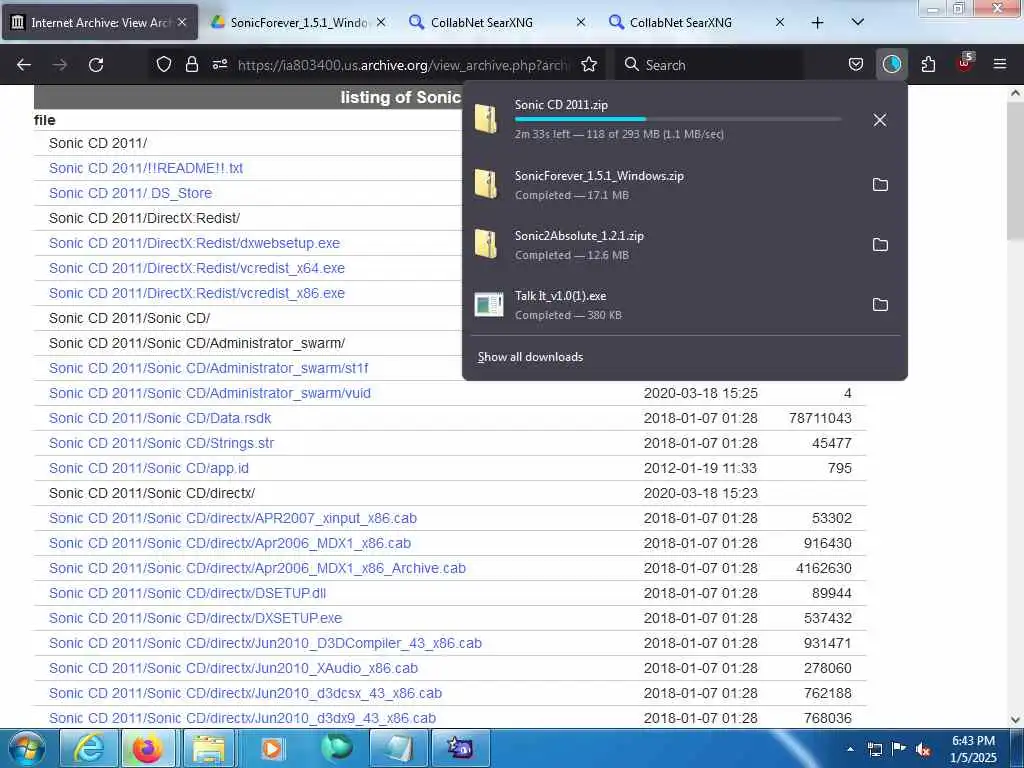The image size is (1024, 768).
Task: Open the .DS_Store file link
Action: 131,193
